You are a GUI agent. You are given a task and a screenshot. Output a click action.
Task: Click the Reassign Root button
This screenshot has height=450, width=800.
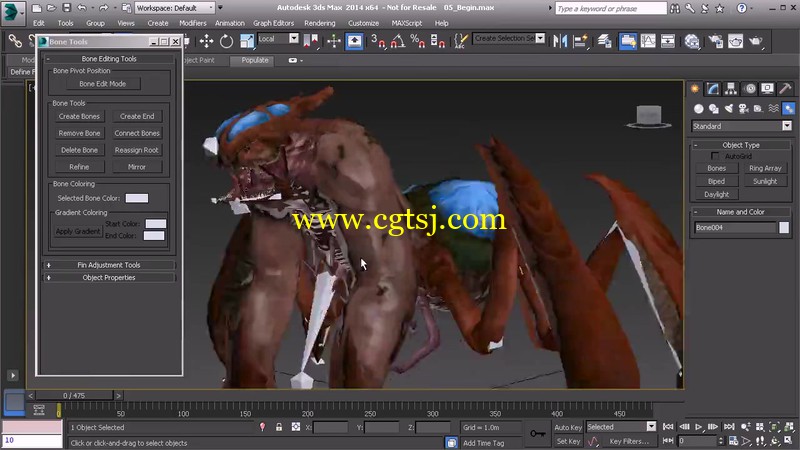(137, 150)
